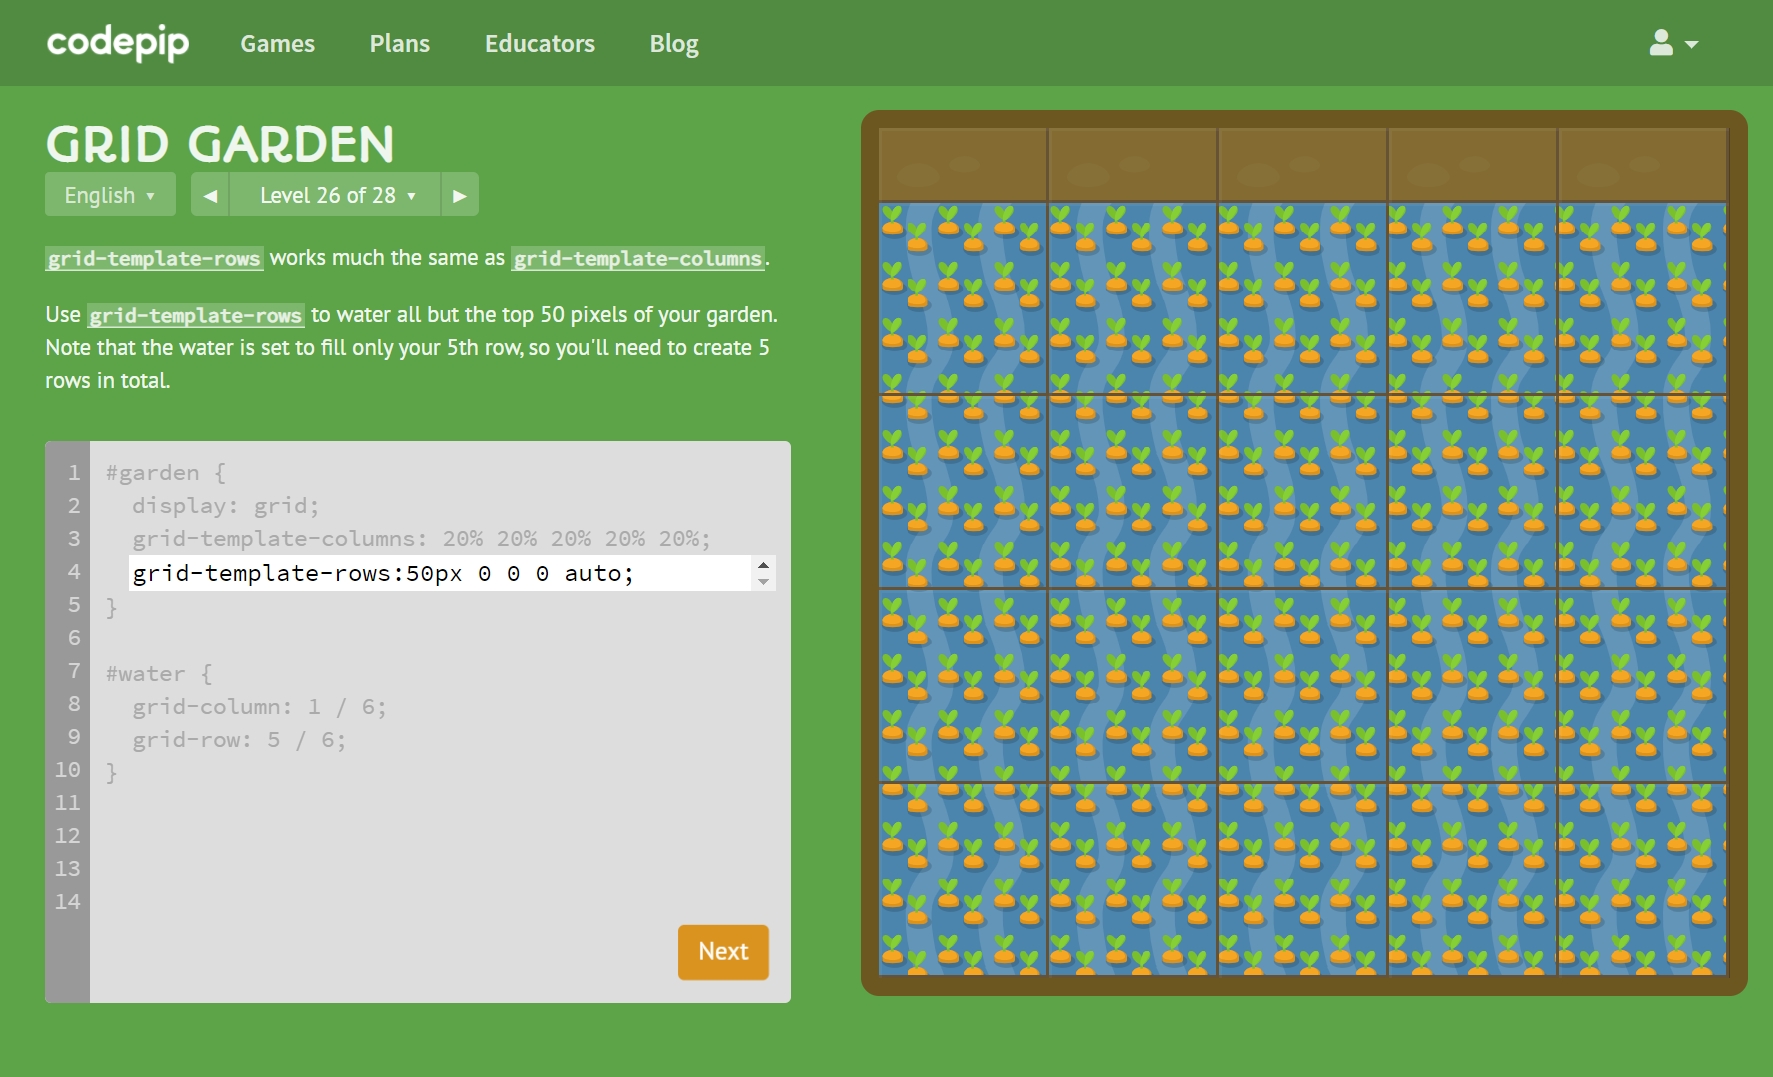Open the Blog menu item
This screenshot has width=1773, height=1077.
pyautogui.click(x=674, y=44)
